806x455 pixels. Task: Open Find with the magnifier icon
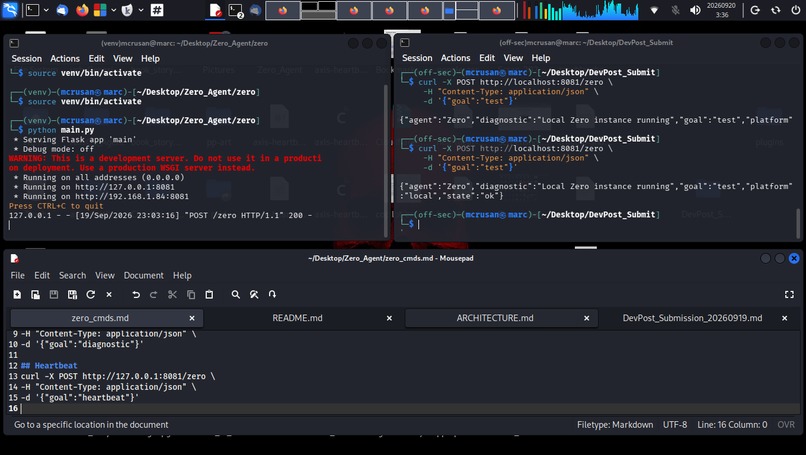(x=235, y=295)
